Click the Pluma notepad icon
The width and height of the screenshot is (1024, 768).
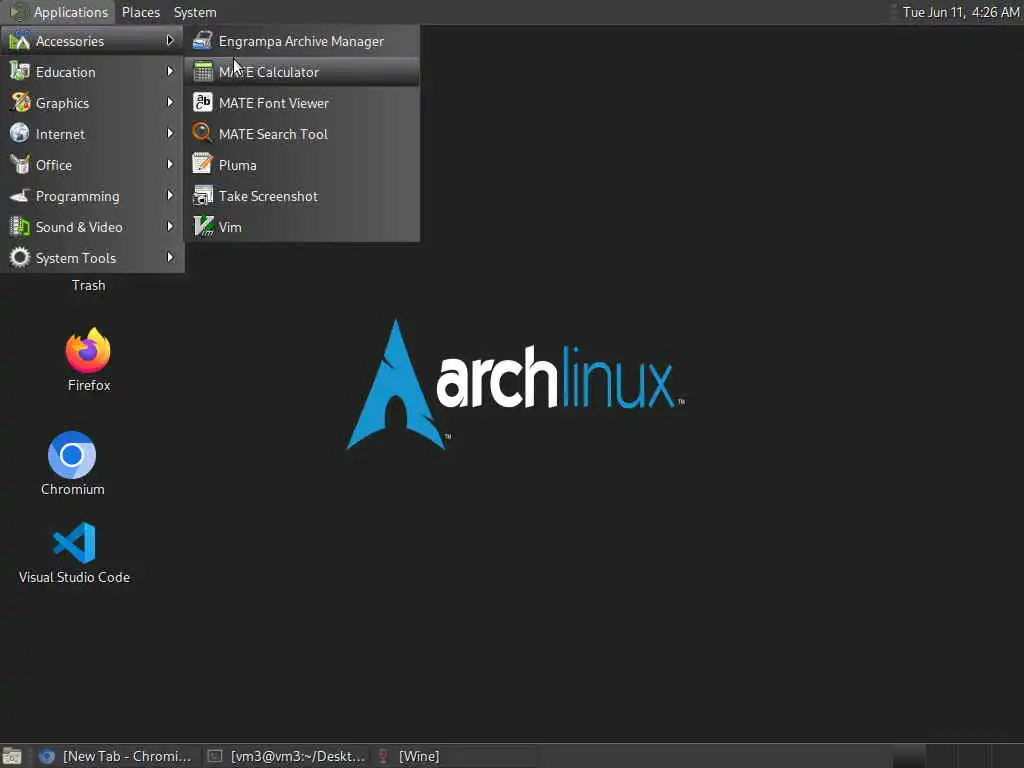202,165
